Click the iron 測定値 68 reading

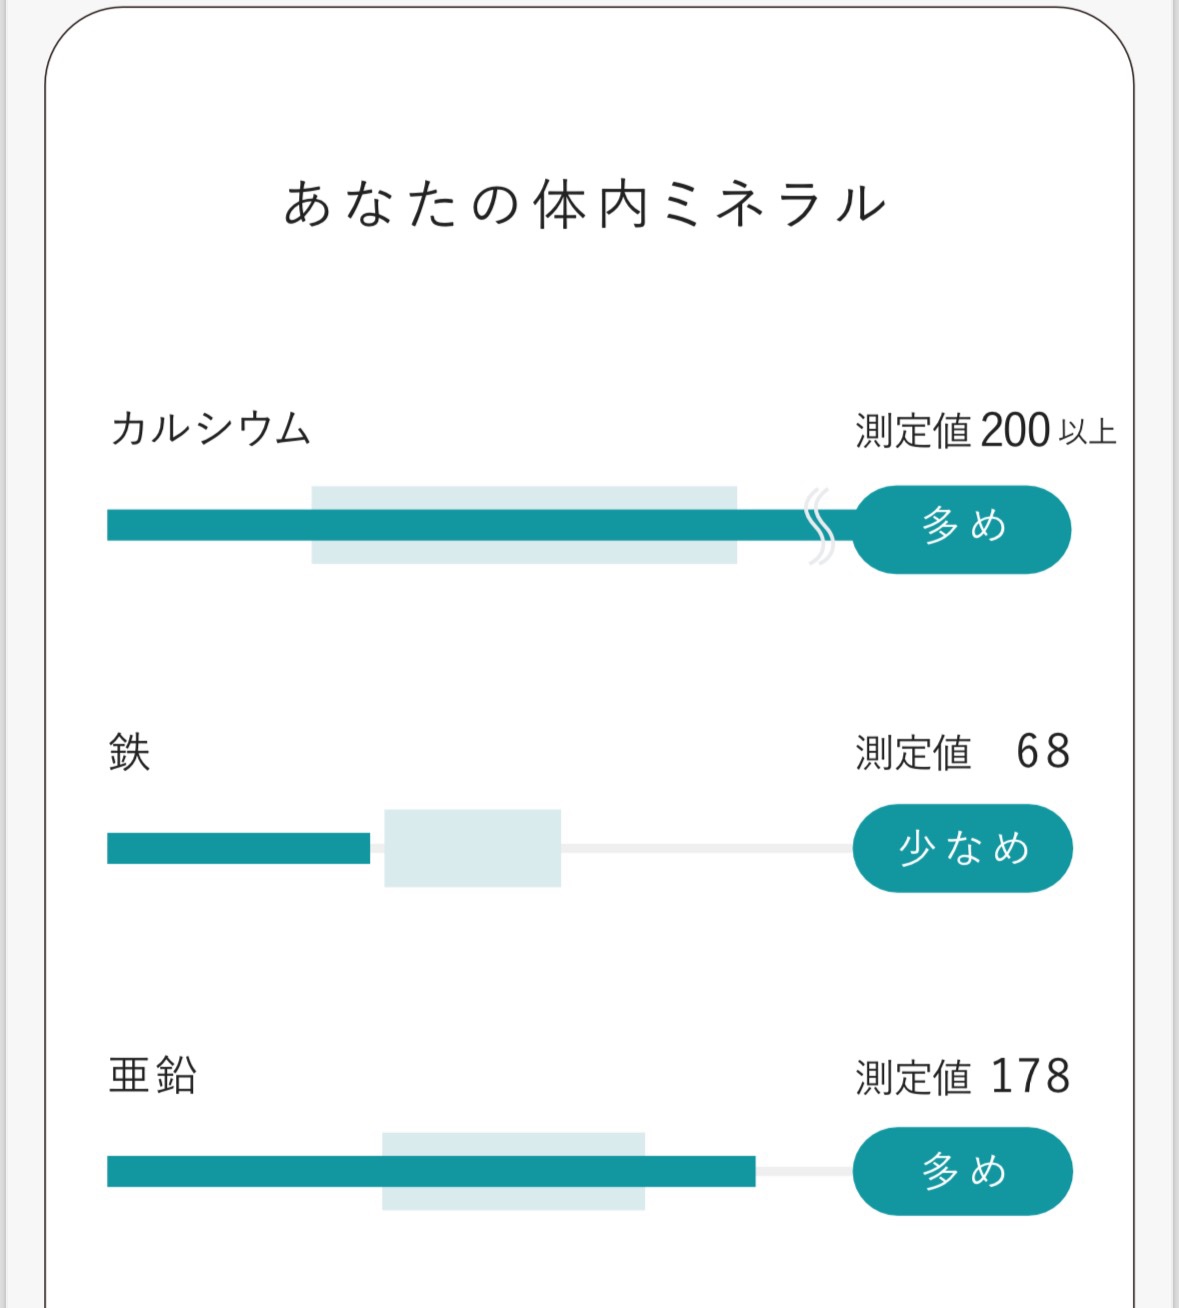point(962,752)
